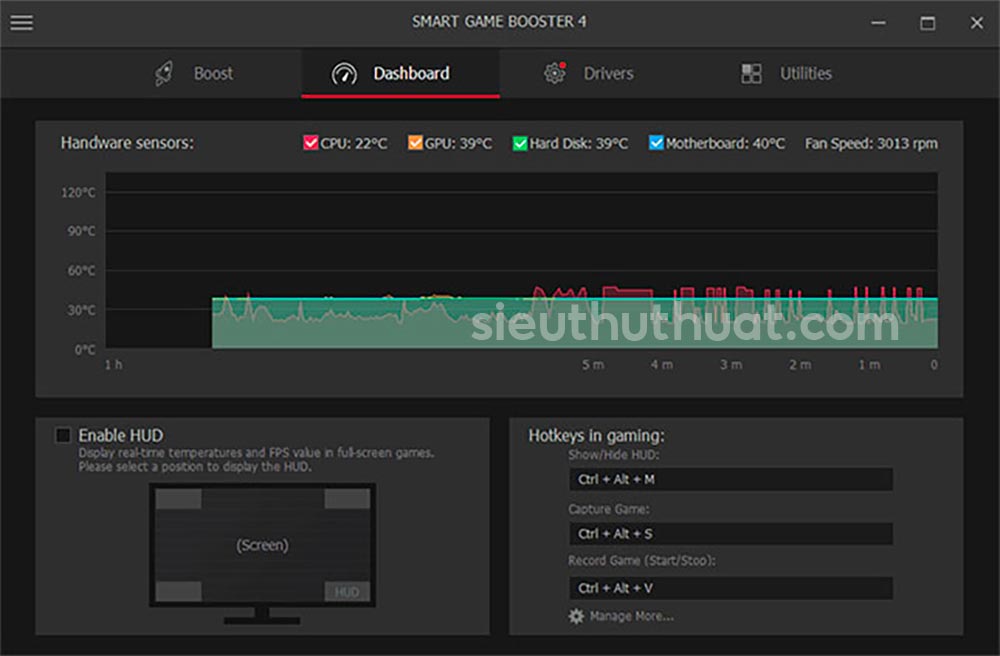The width and height of the screenshot is (1000, 656).
Task: Toggle the Motherboard temperature checkbox
Action: coord(656,143)
